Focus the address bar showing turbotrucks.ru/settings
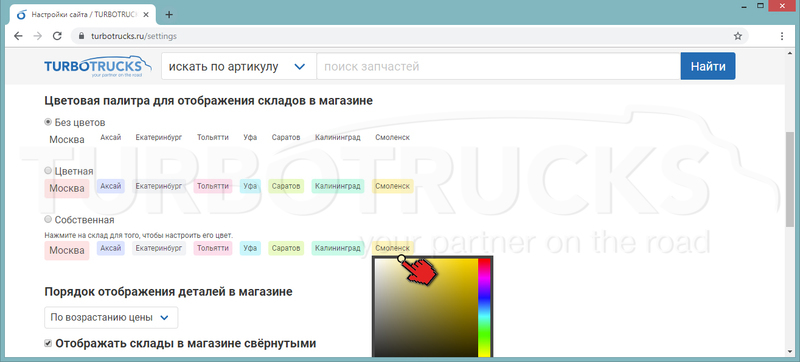This screenshot has width=800, height=362. (x=408, y=36)
